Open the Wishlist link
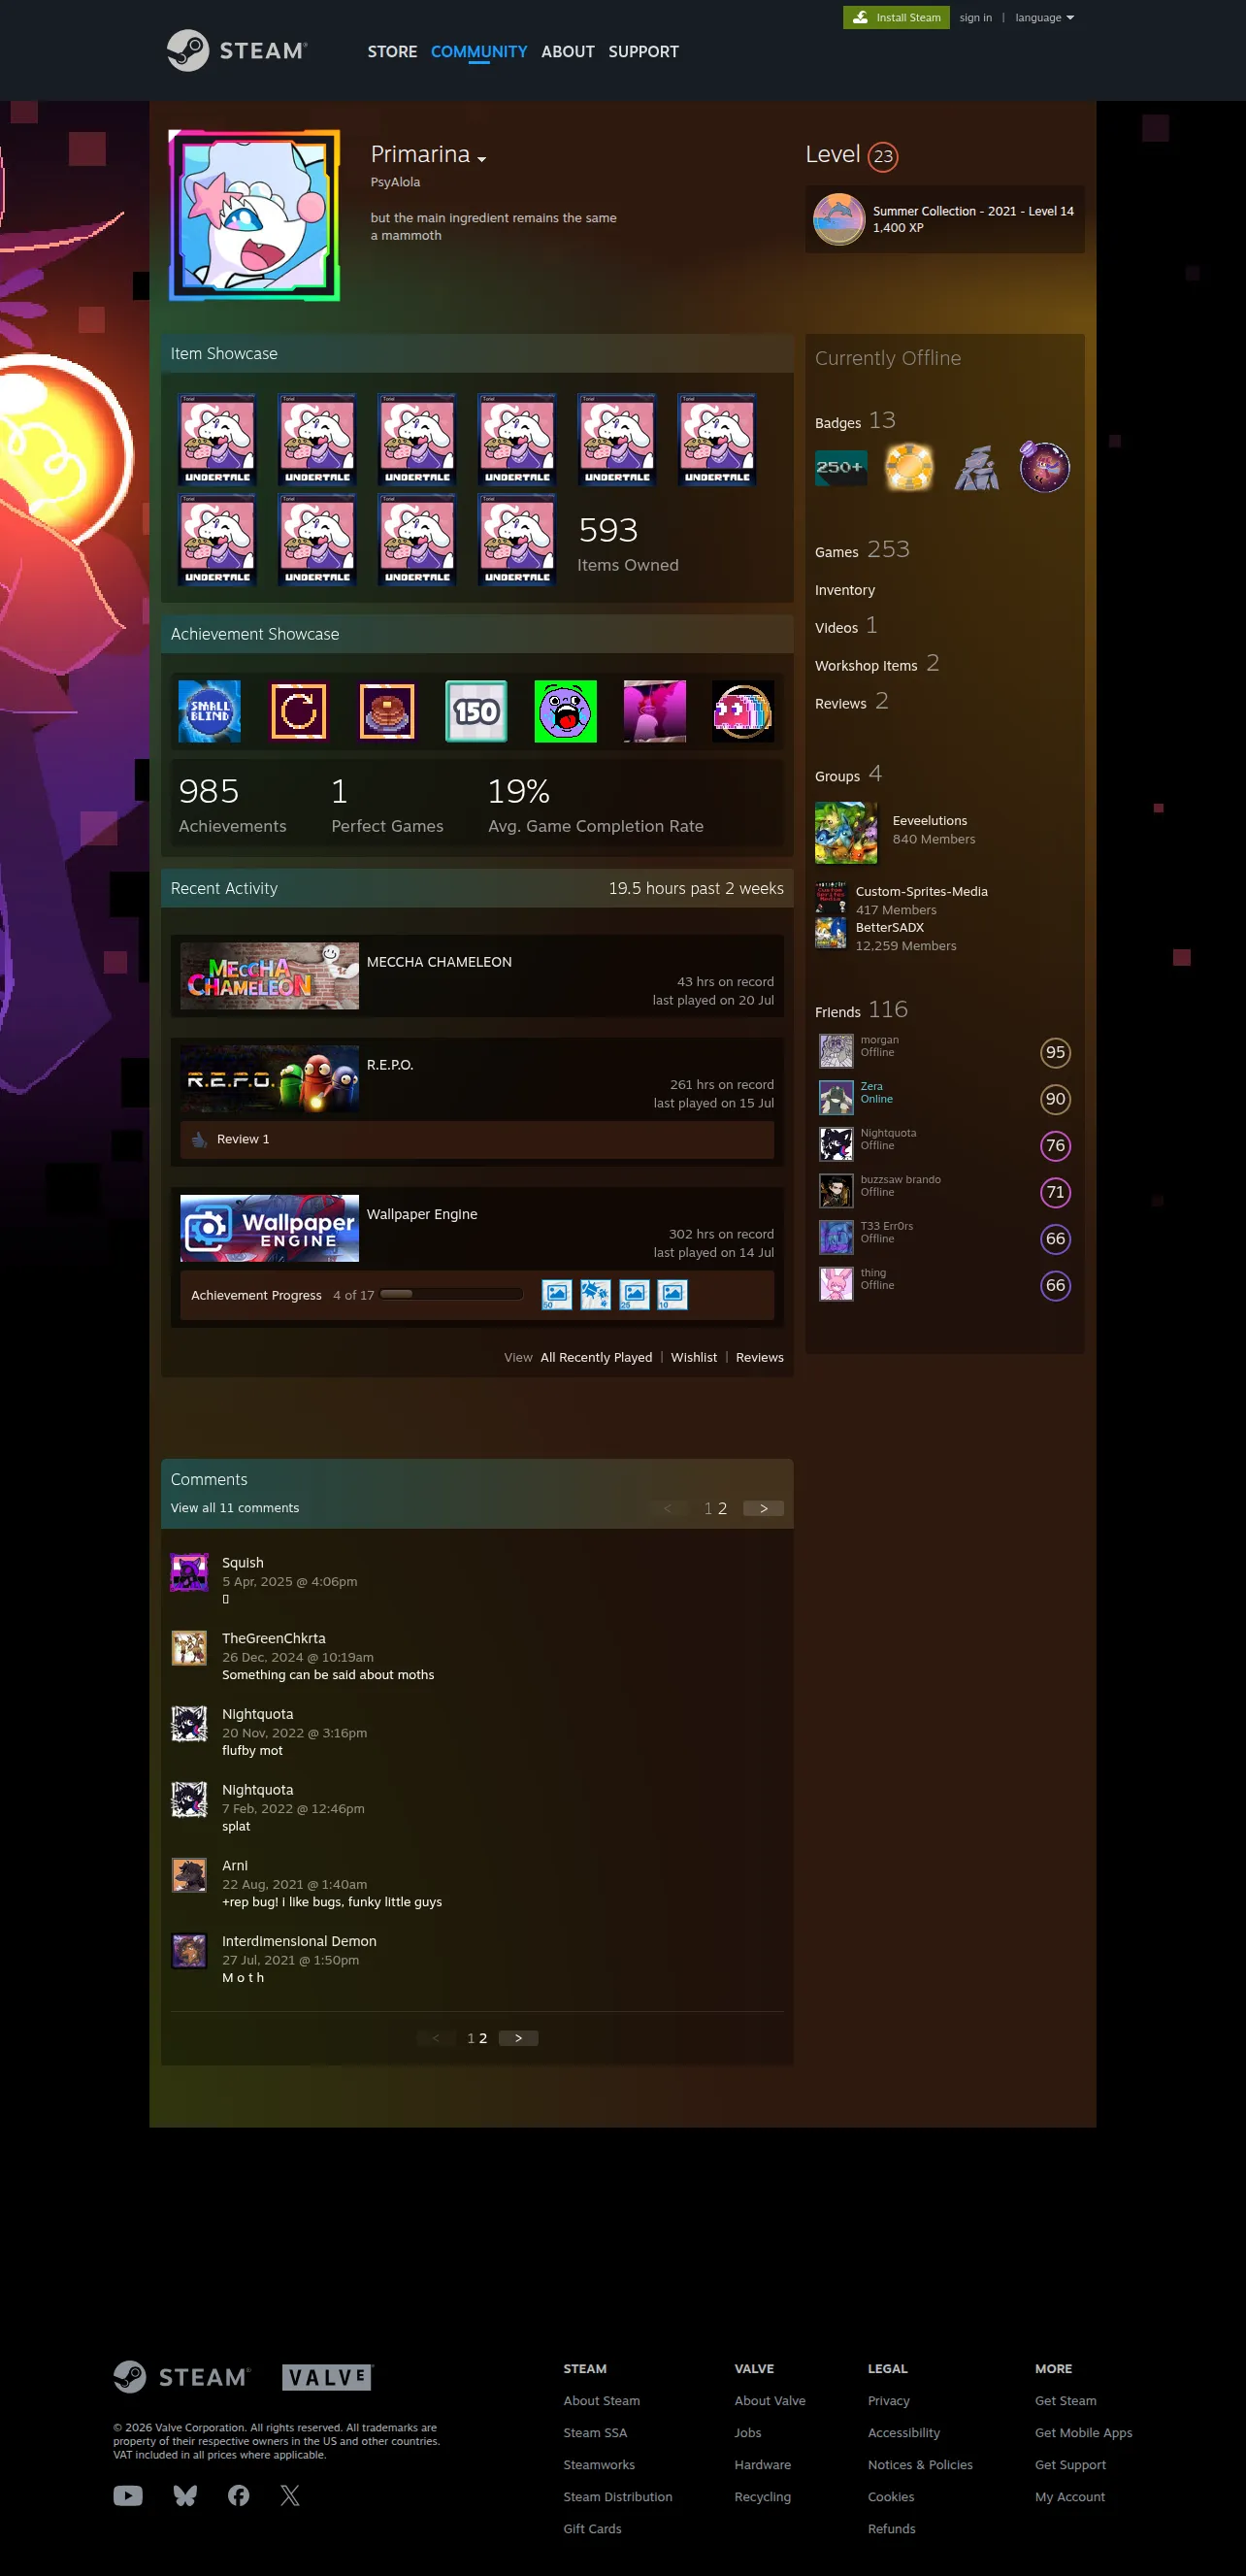Screen dimensions: 1246x2576 (694, 1357)
